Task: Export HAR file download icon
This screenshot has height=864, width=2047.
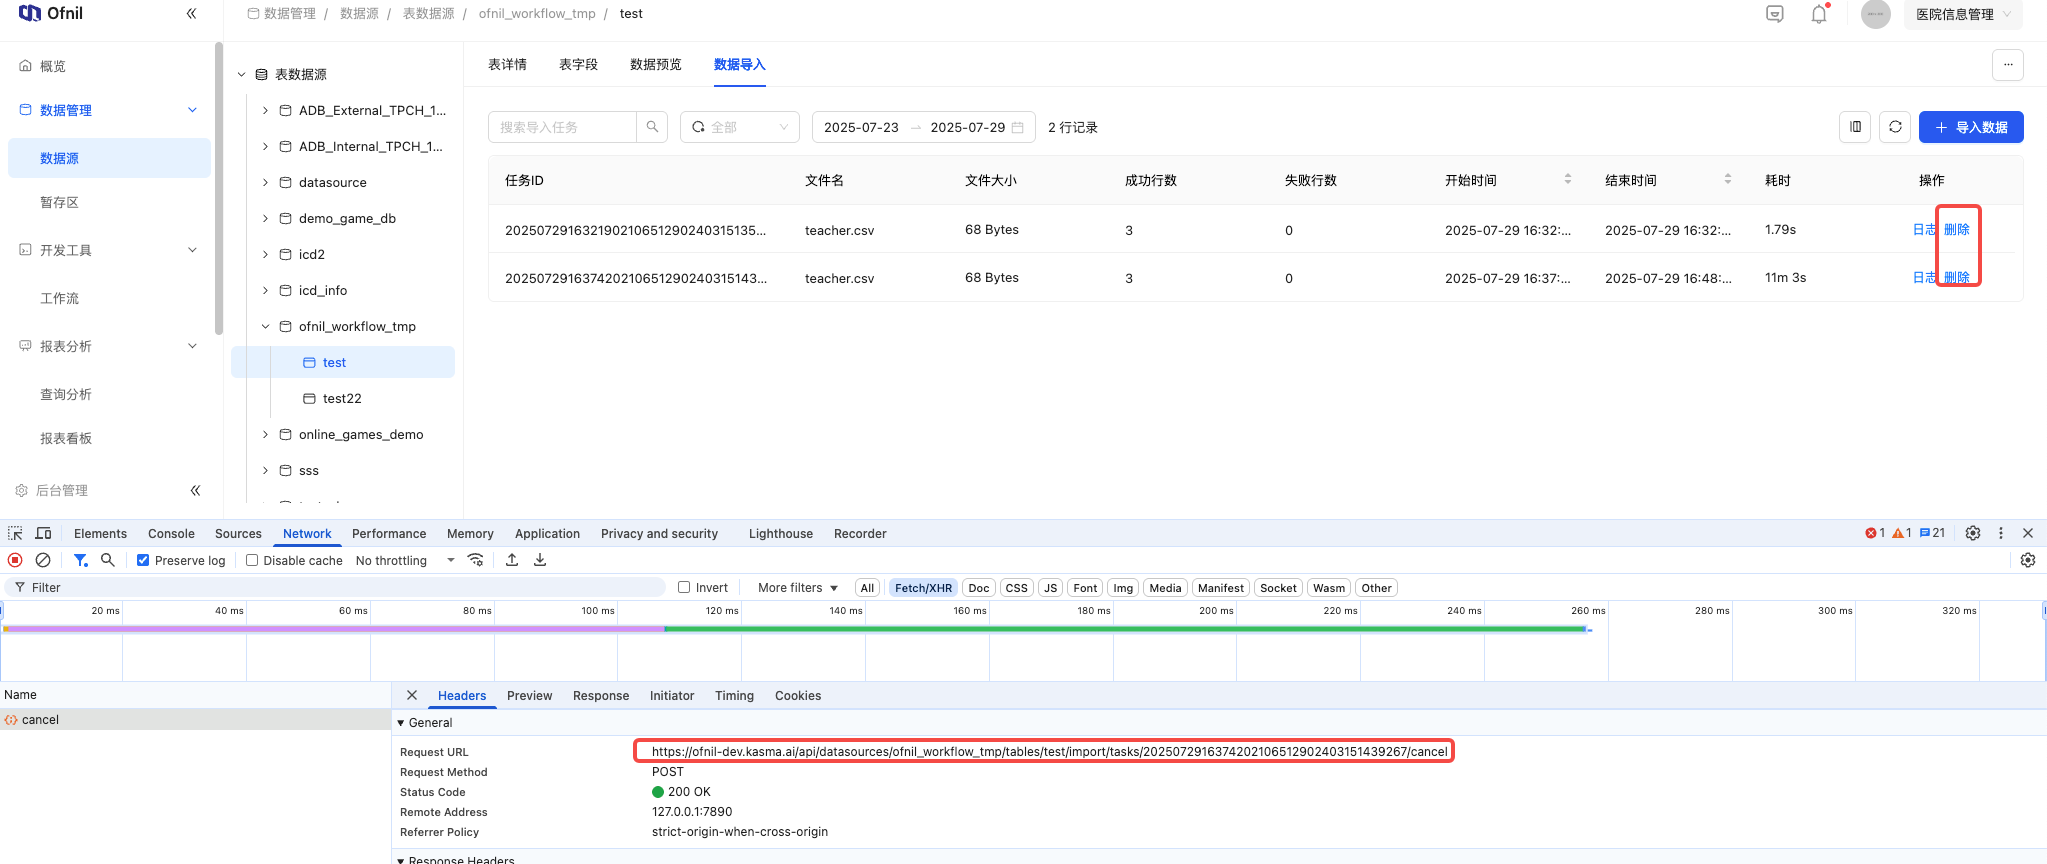Action: (x=540, y=560)
